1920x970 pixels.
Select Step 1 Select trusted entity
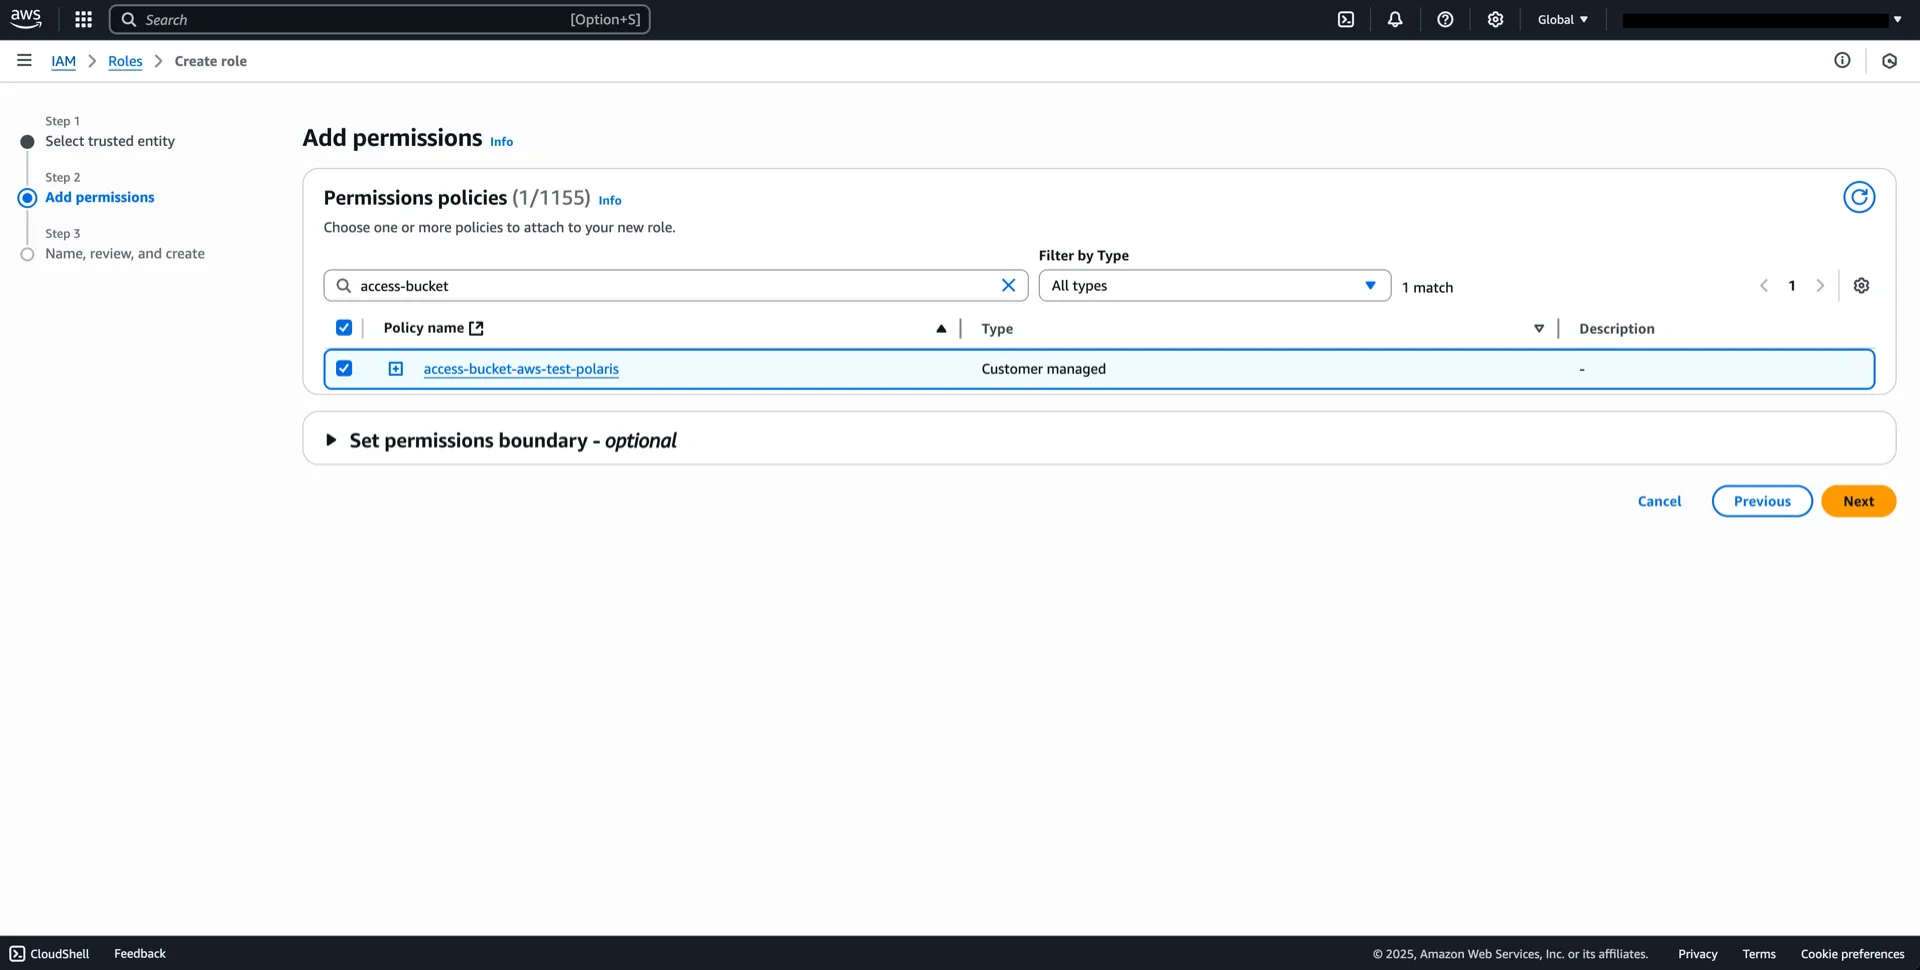pos(110,141)
